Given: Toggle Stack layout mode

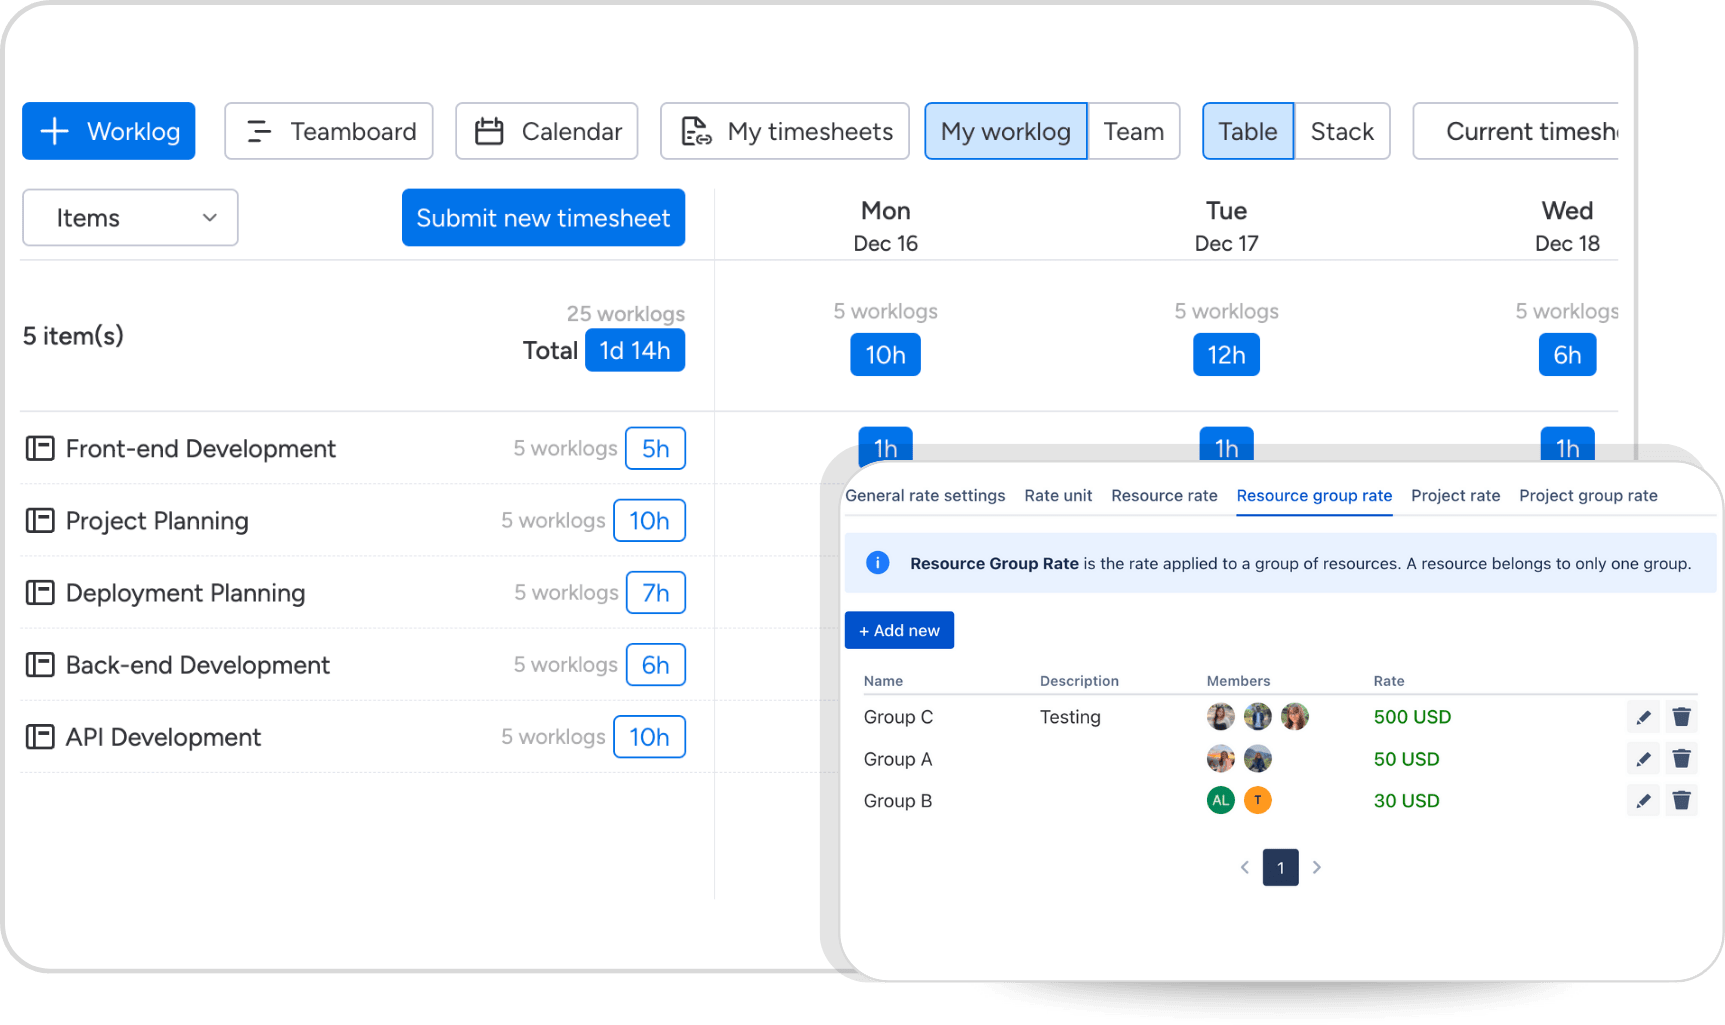Looking at the screenshot, I should [1342, 131].
